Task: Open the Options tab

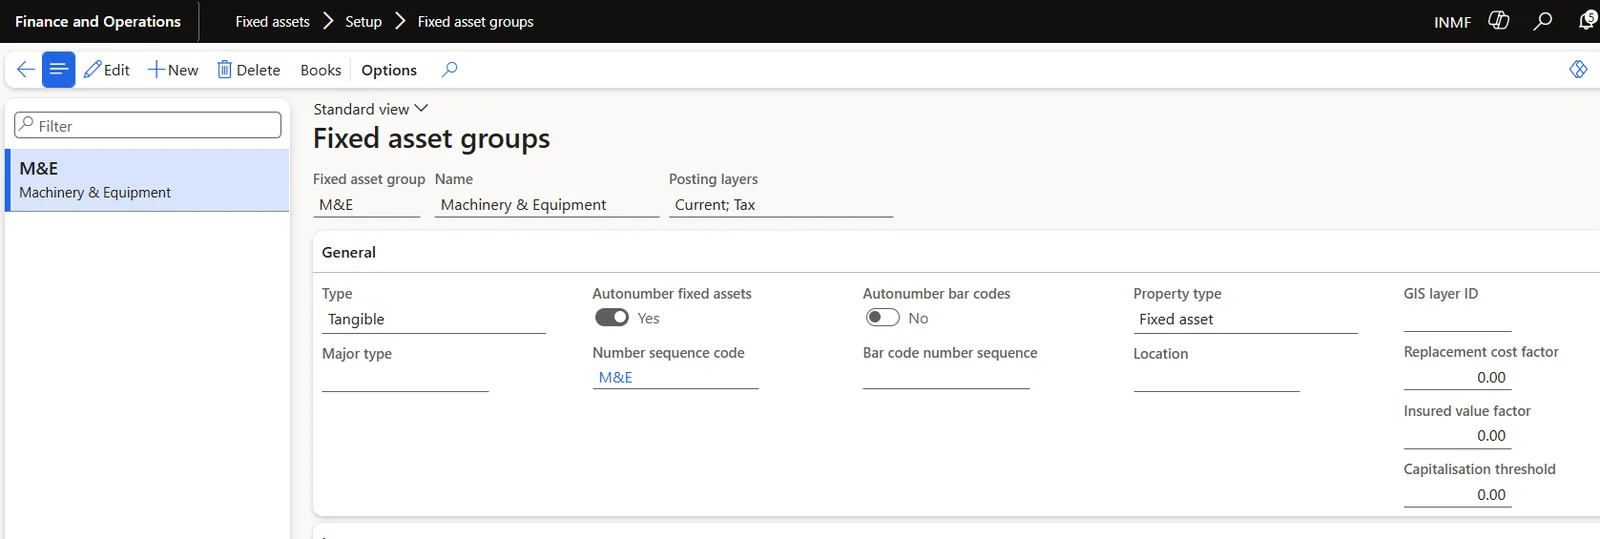Action: point(389,70)
